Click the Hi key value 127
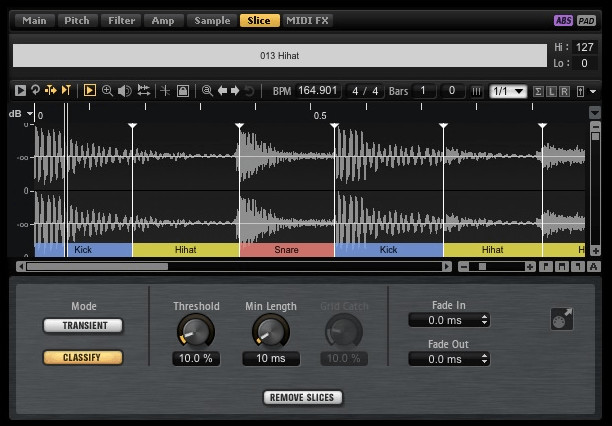This screenshot has width=612, height=426. [x=584, y=47]
